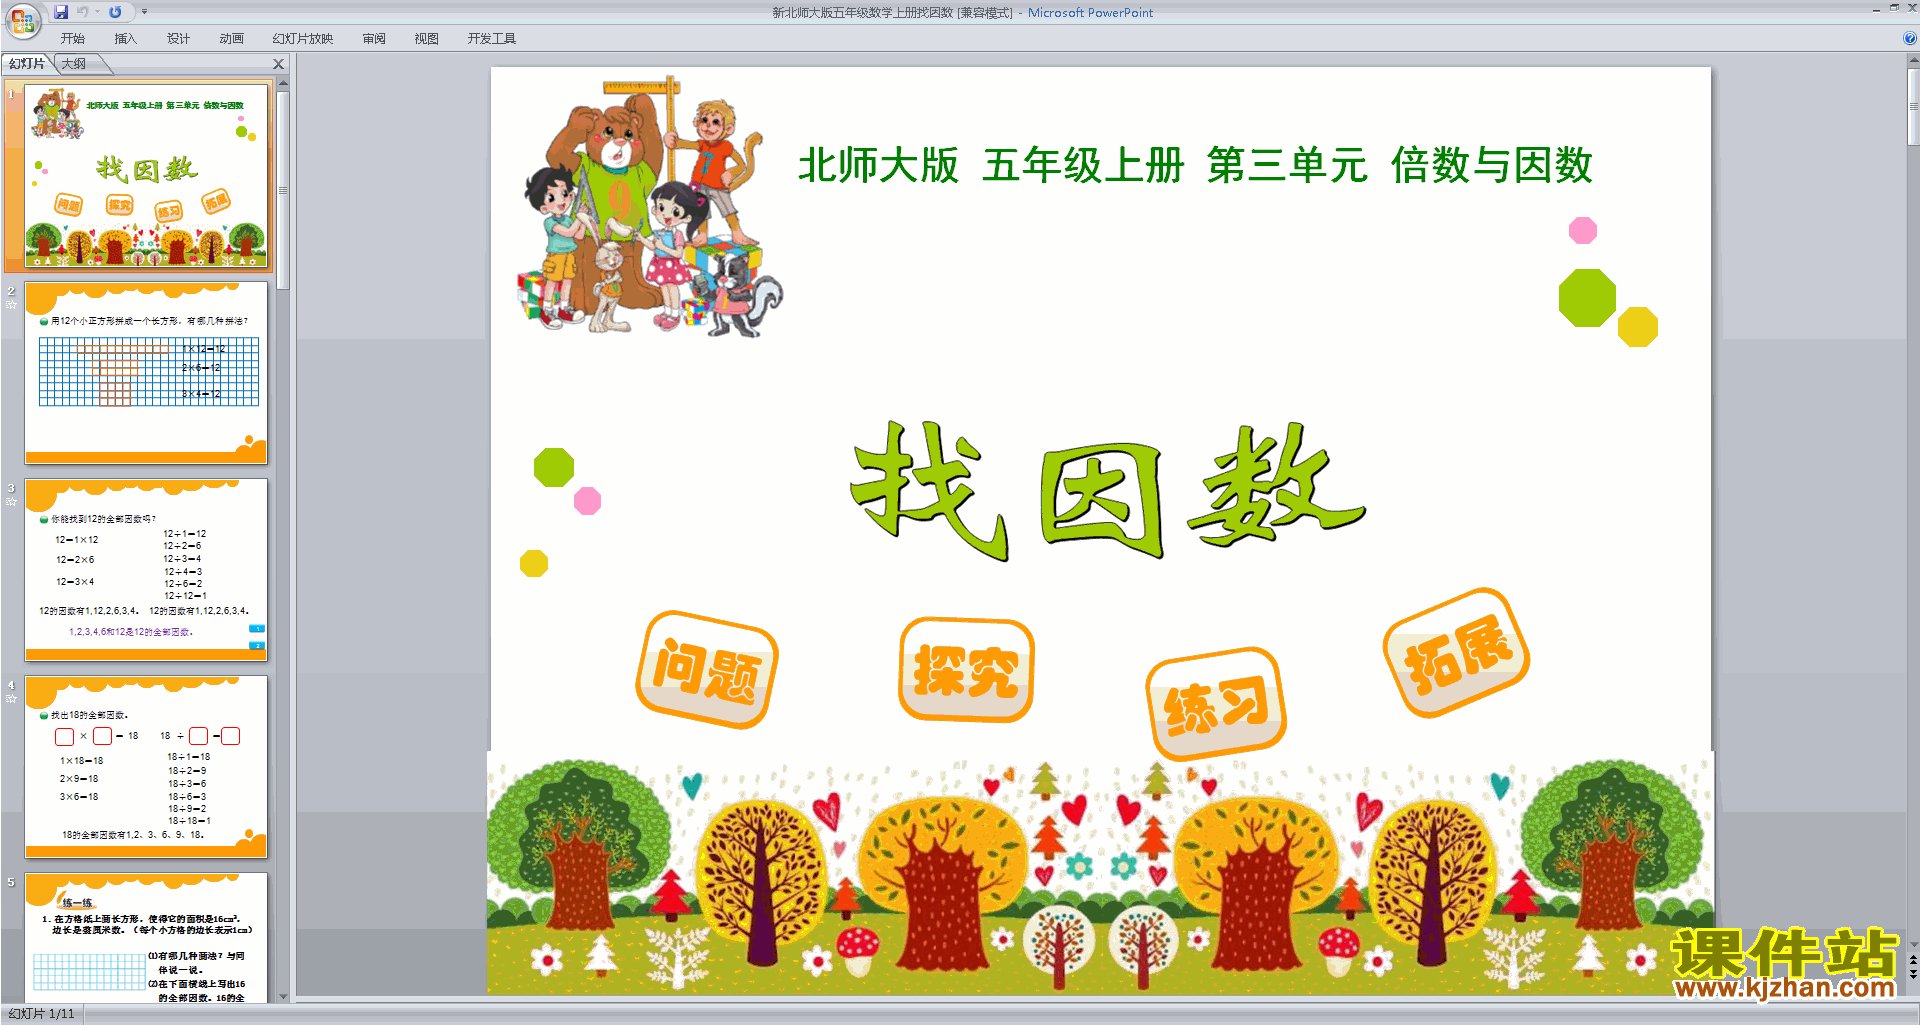Screen dimensions: 1920x1025
Task: Go to next slide with double-down arrow
Action: click(x=1913, y=975)
